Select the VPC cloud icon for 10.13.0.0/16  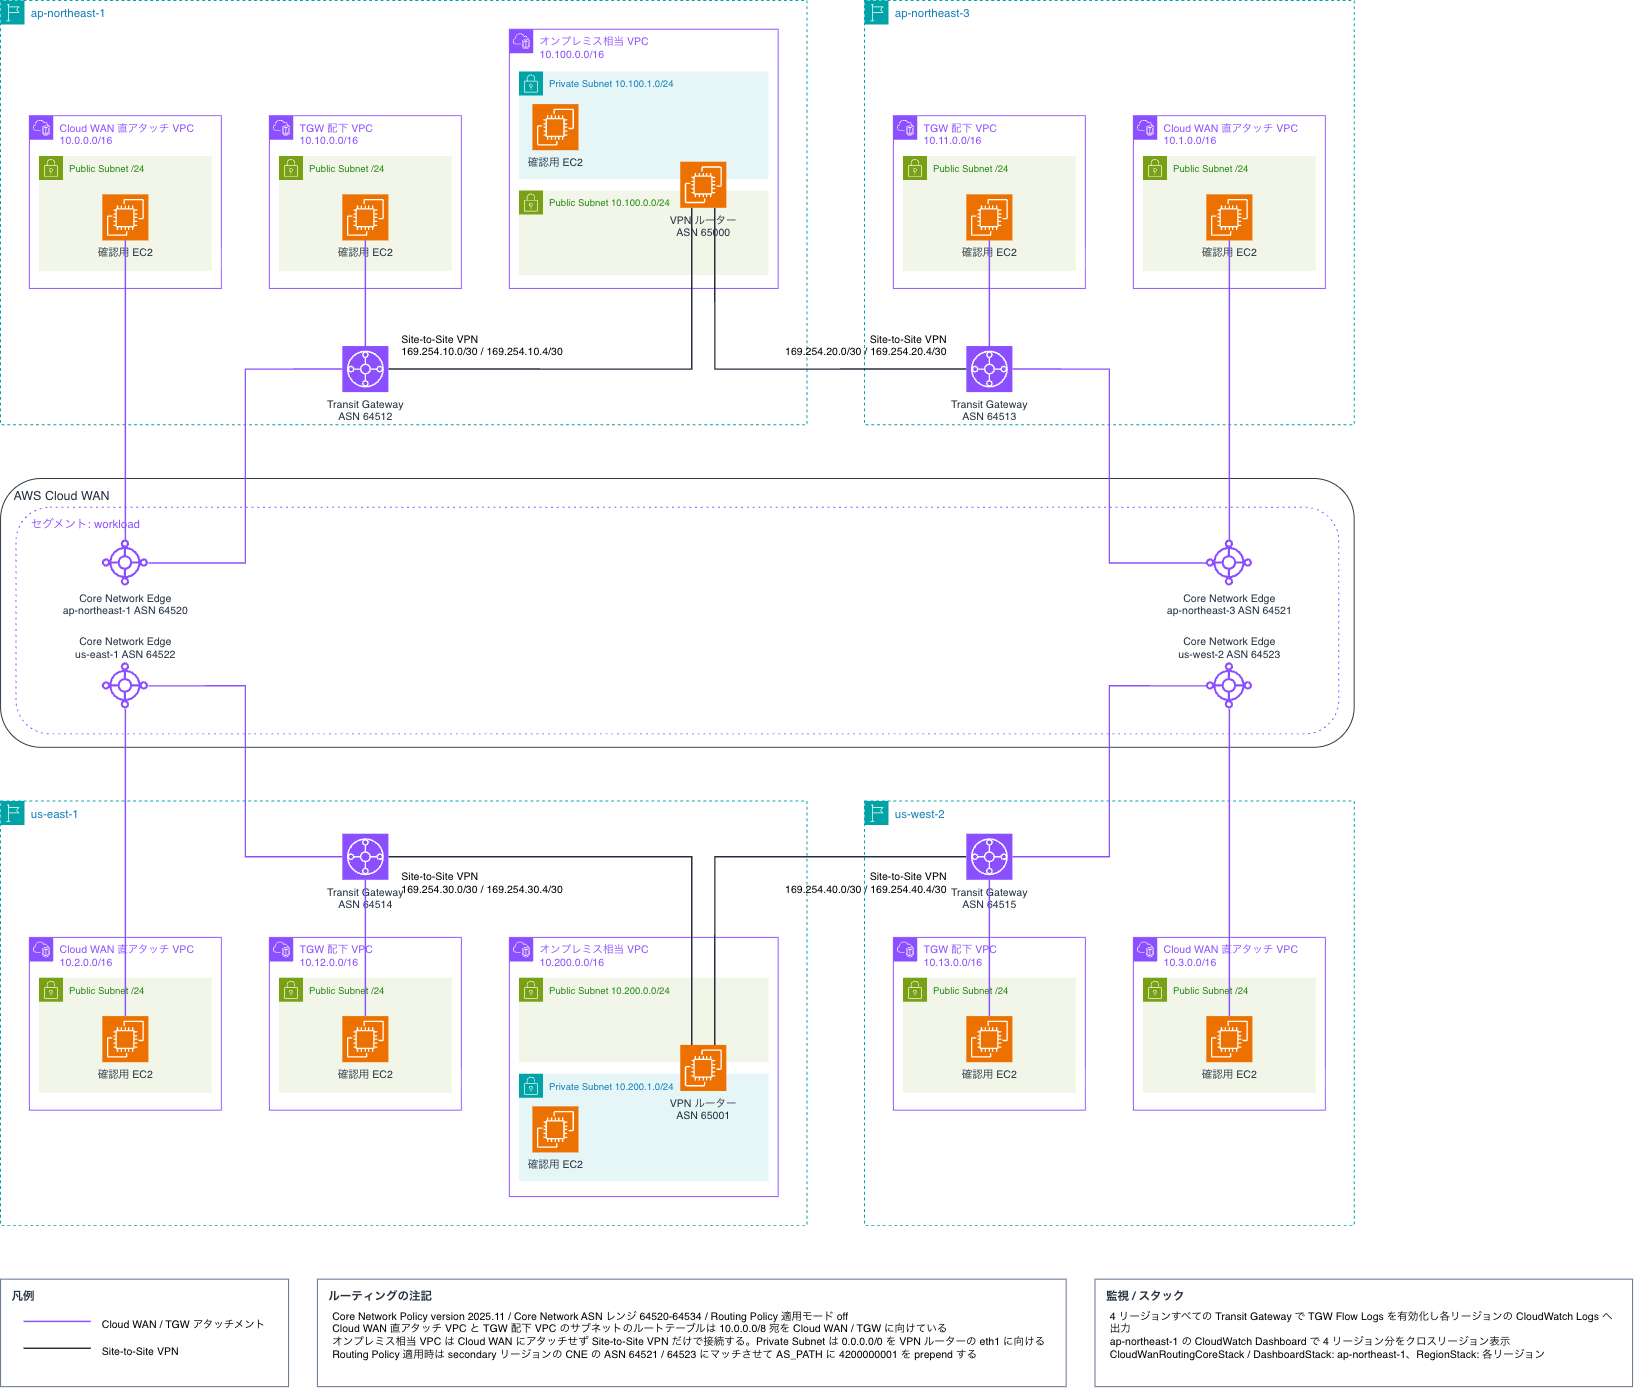(905, 949)
